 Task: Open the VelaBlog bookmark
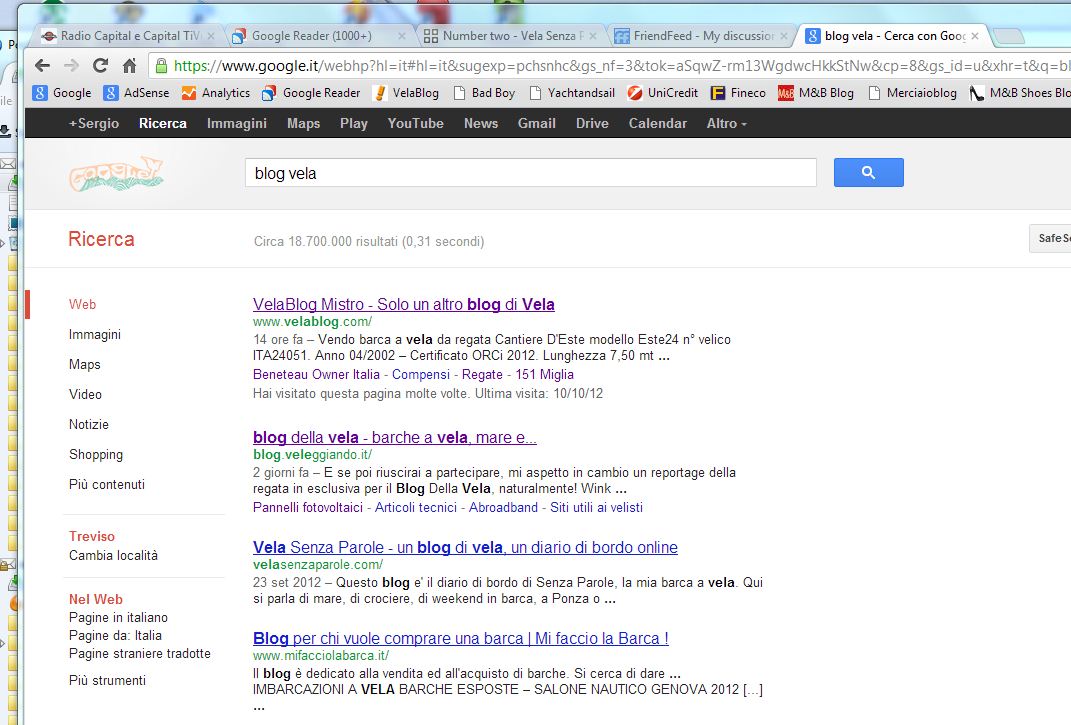point(406,93)
